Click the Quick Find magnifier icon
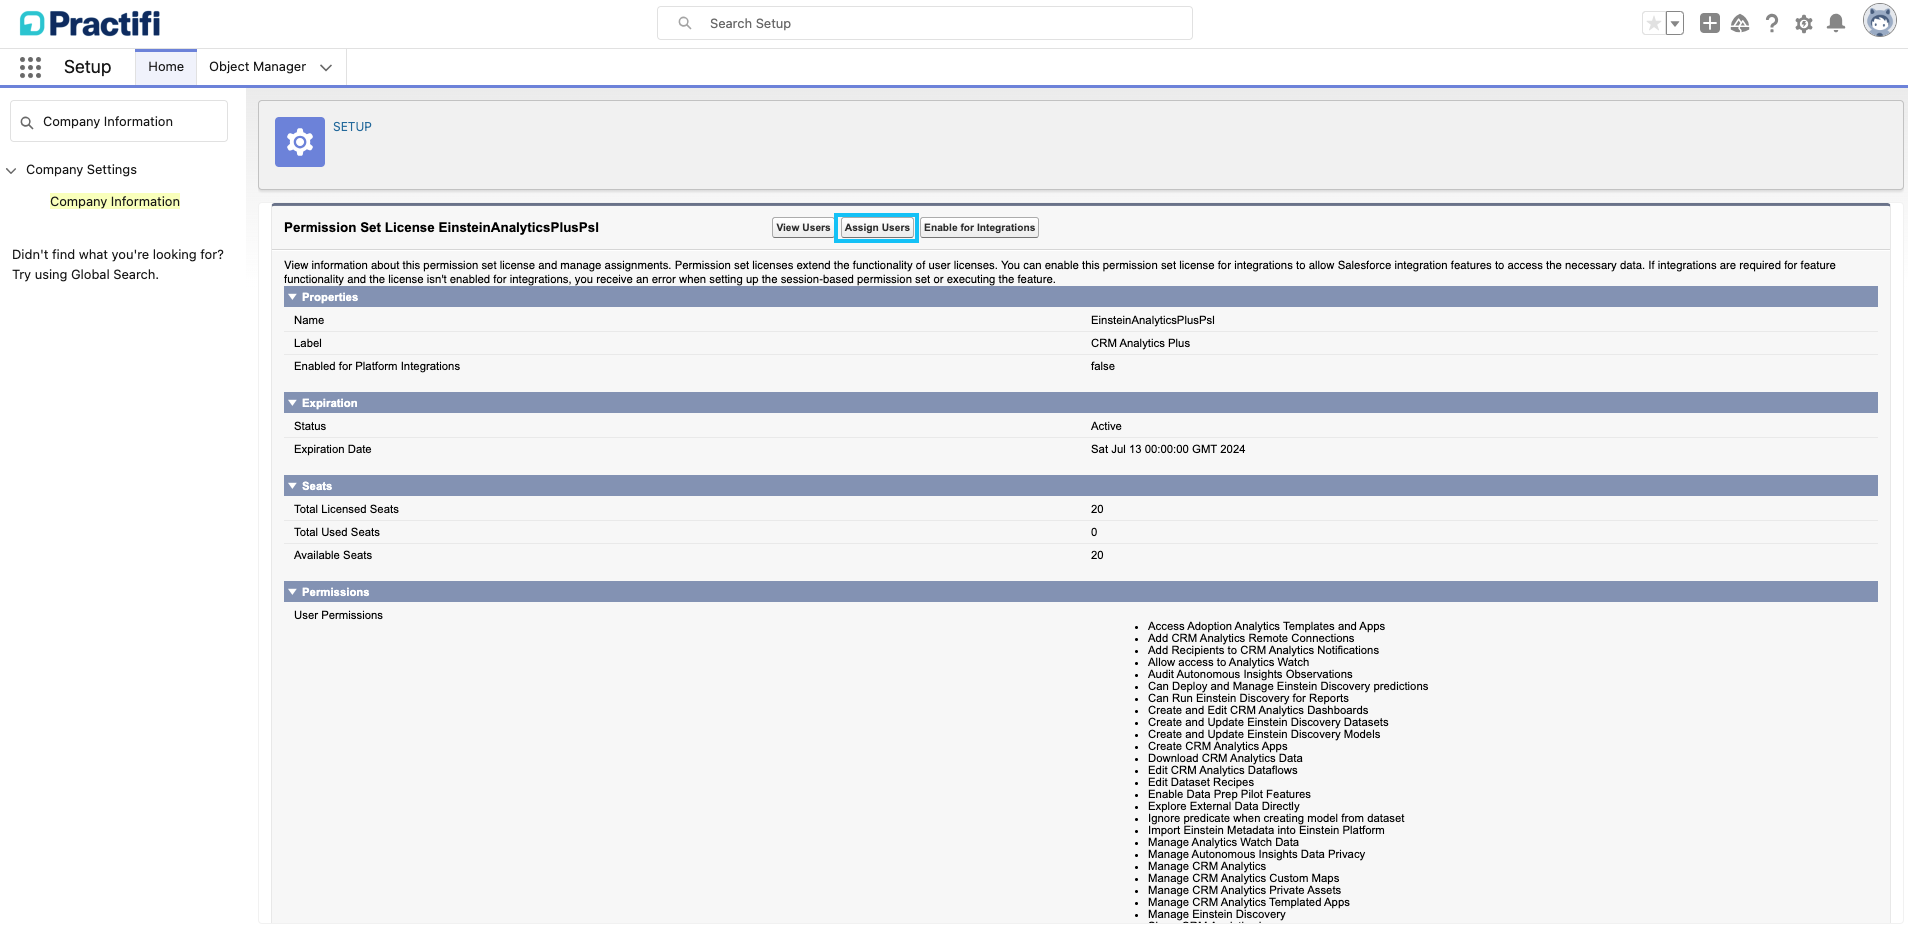Screen dimensions: 1908x930 (x=27, y=122)
